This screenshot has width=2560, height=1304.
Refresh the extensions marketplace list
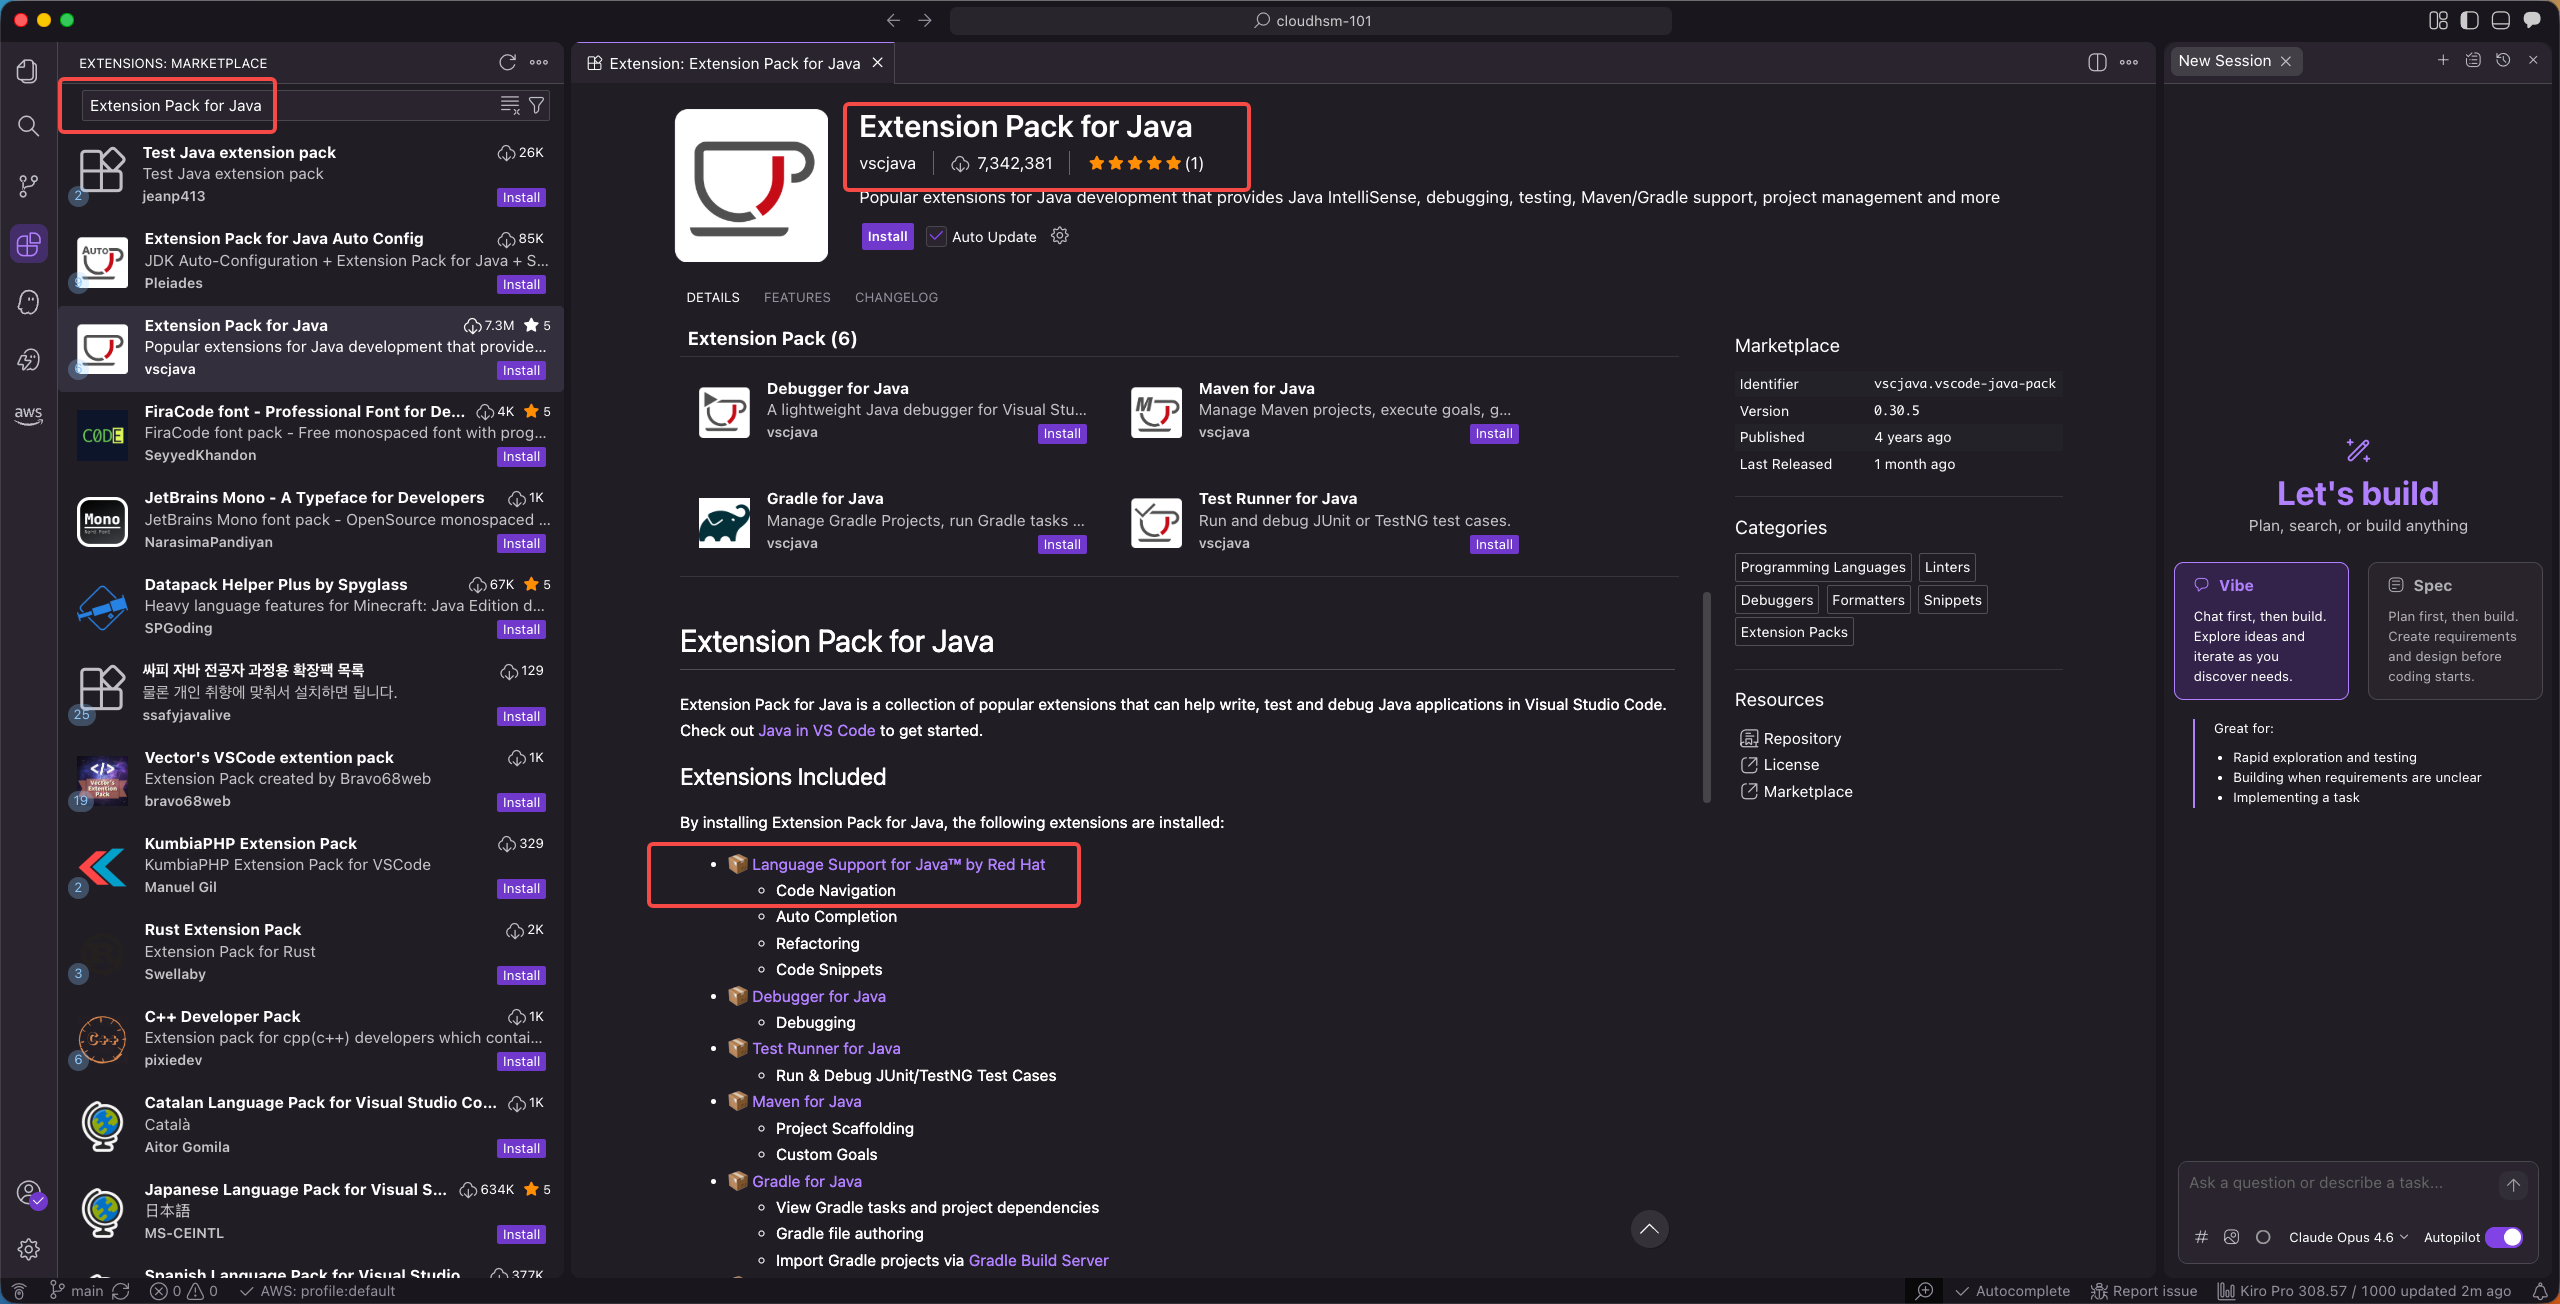[x=507, y=62]
